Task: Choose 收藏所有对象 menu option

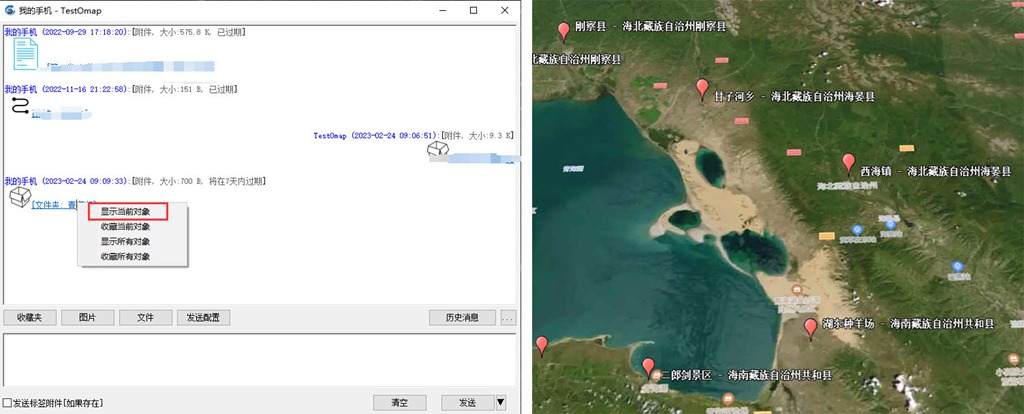Action: tap(126, 256)
